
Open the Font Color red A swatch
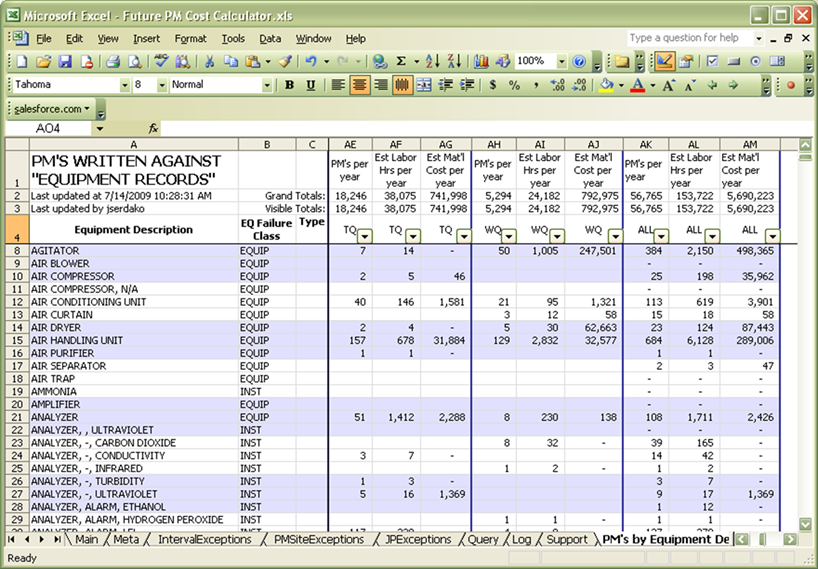click(x=637, y=85)
